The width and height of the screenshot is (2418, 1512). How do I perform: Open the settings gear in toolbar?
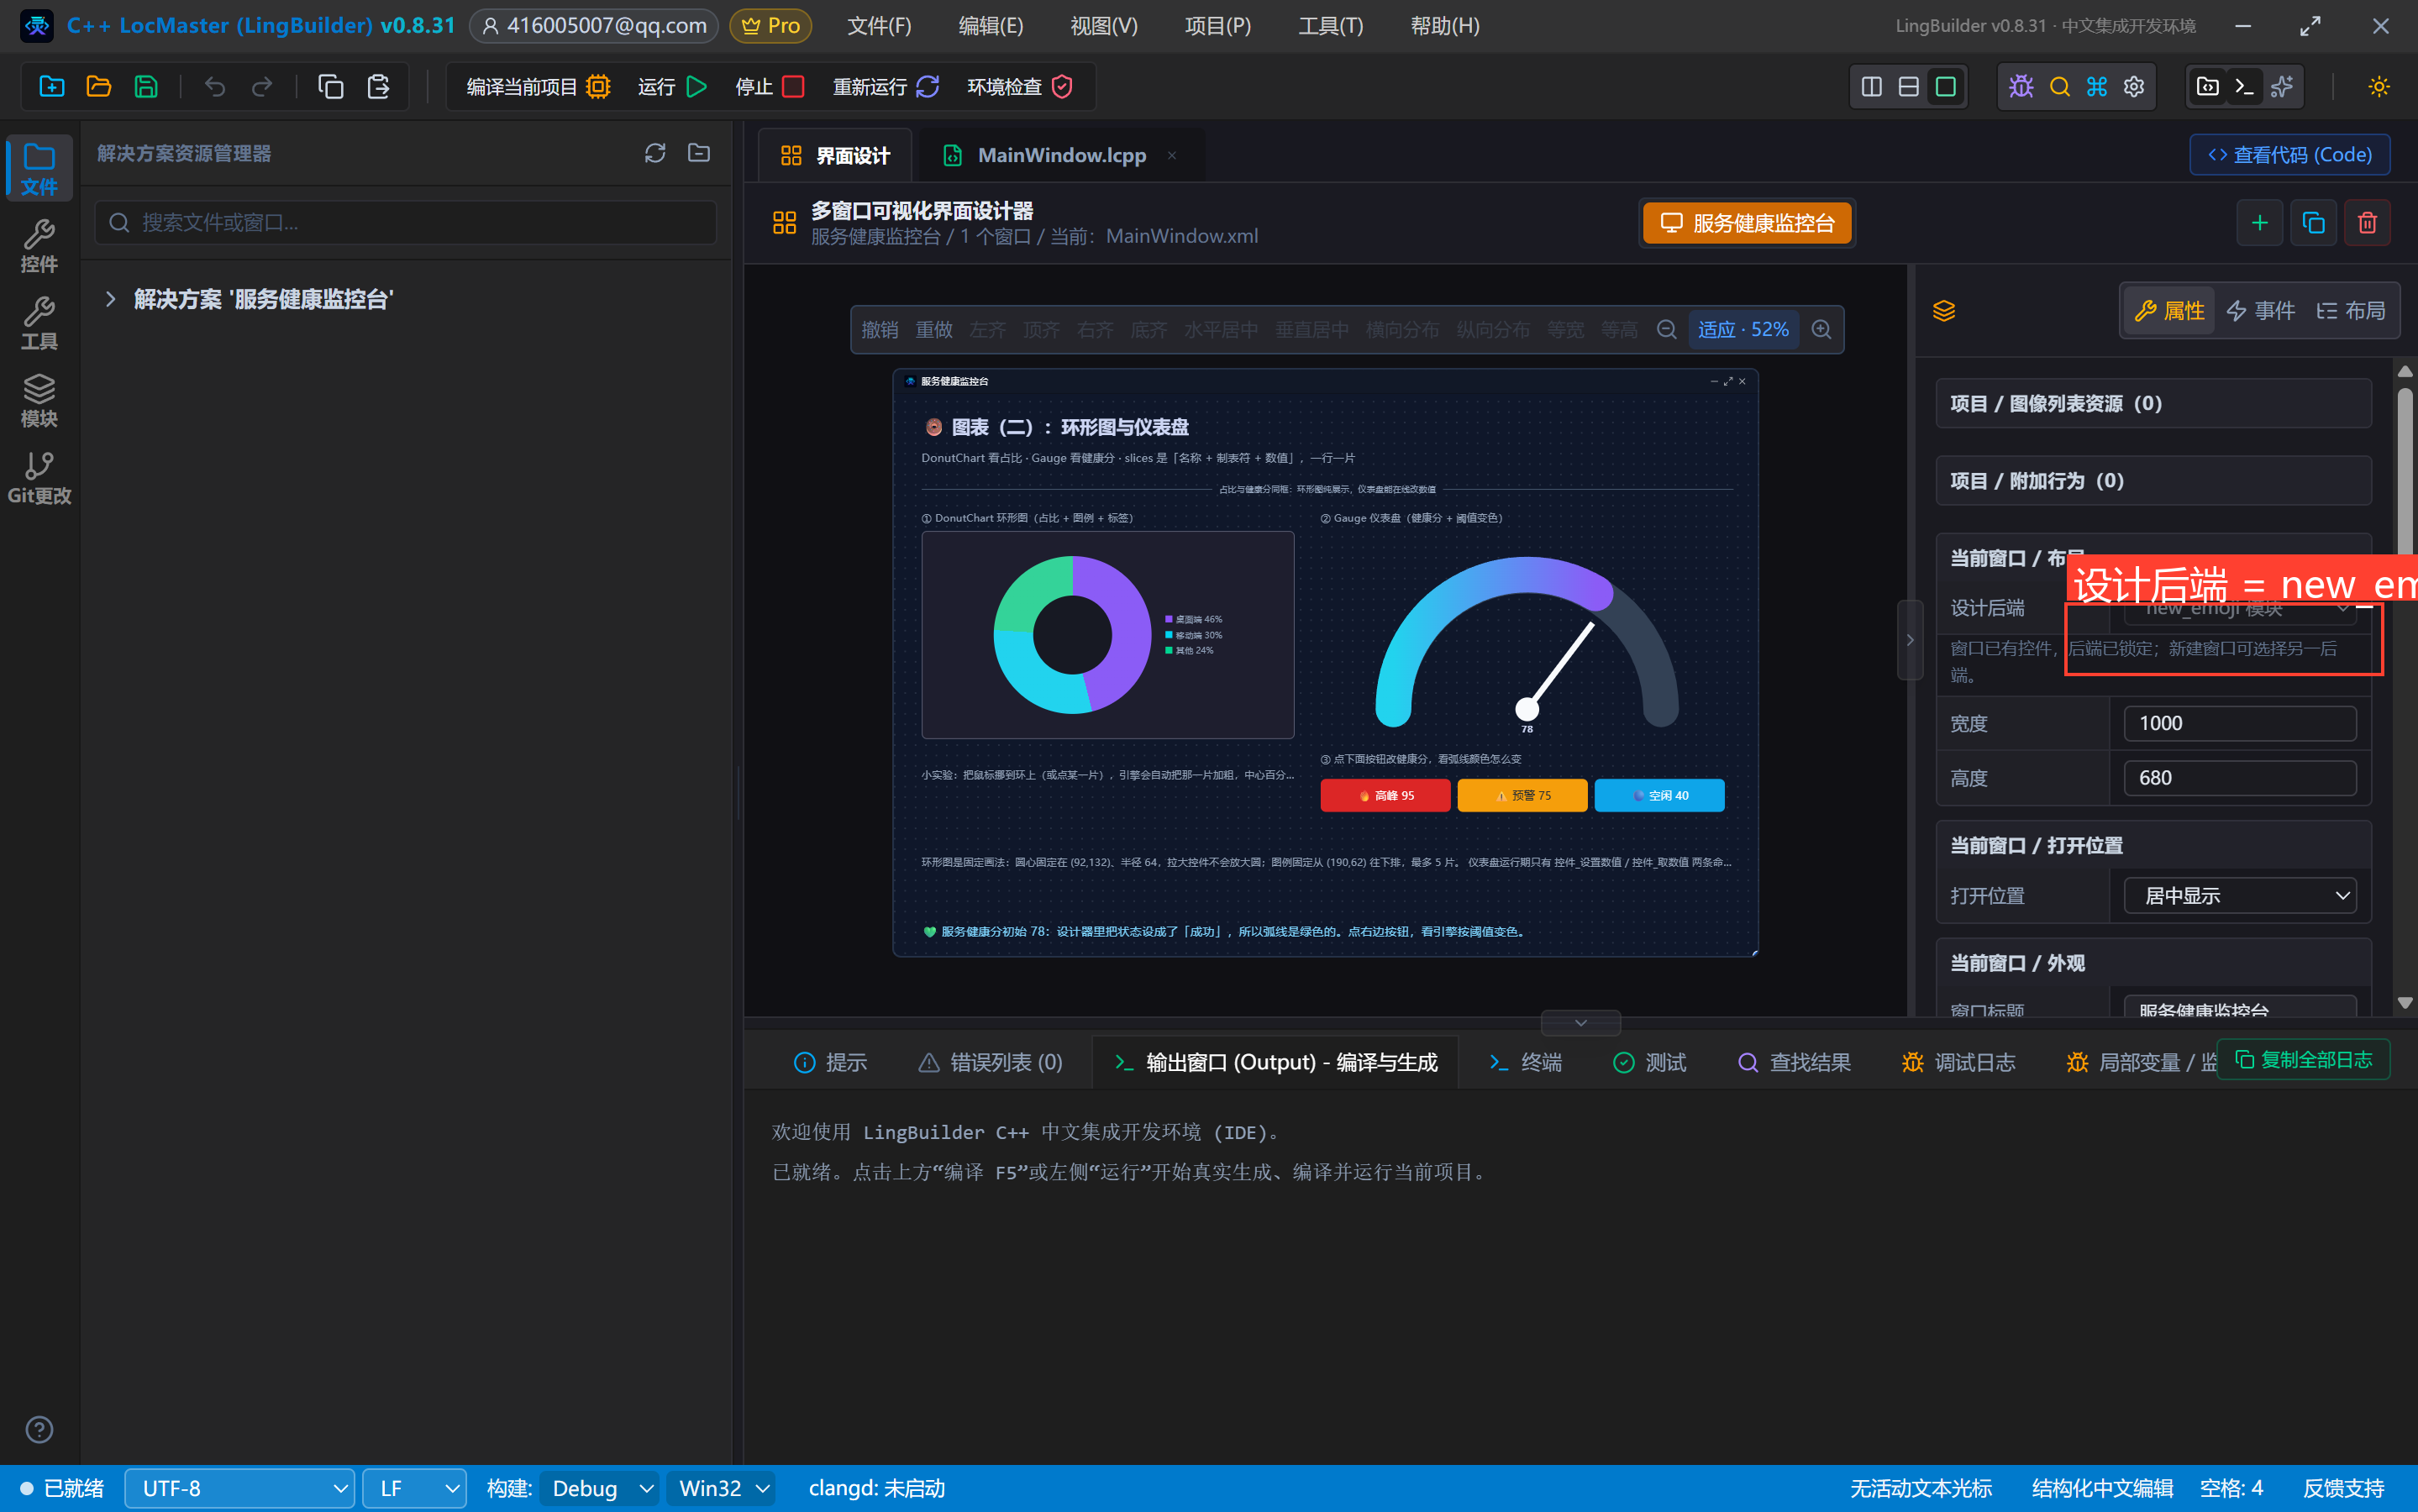pyautogui.click(x=2134, y=87)
